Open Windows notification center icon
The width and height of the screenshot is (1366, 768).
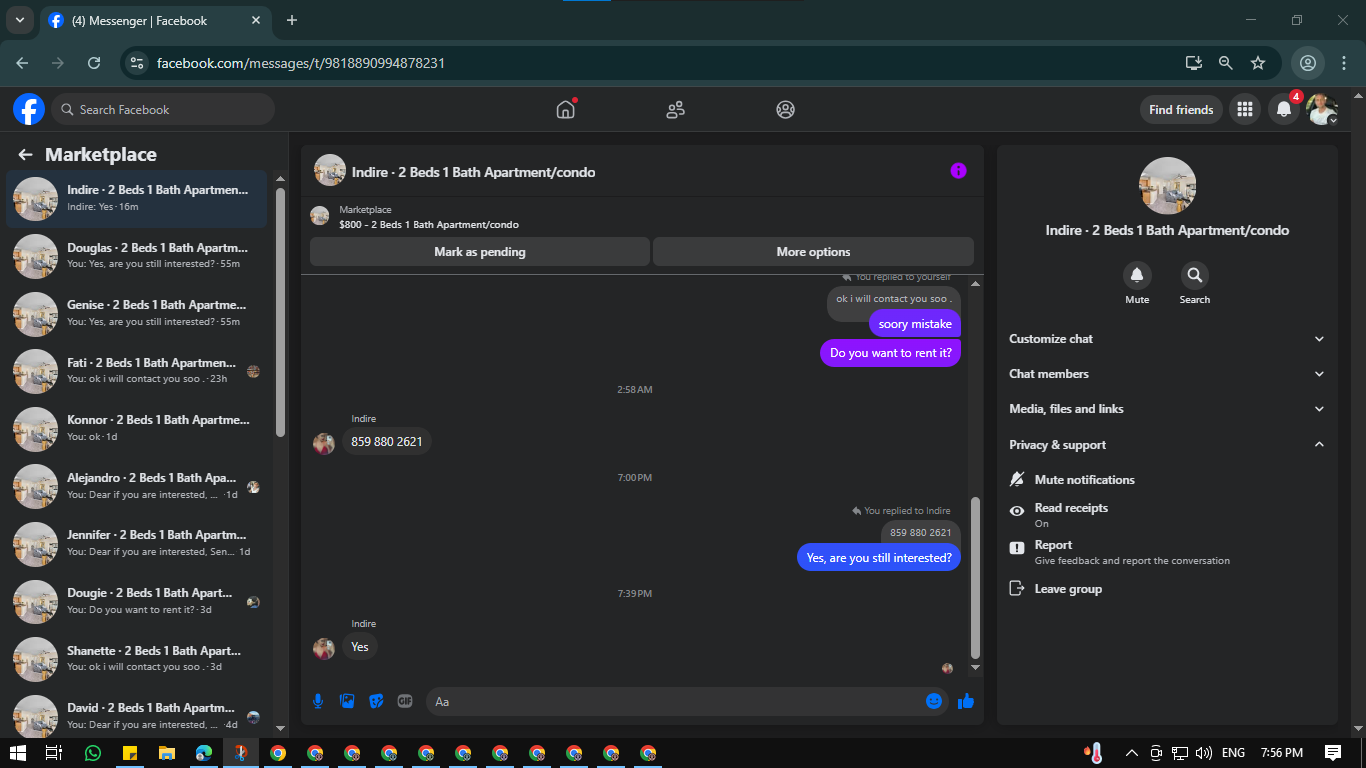tap(1332, 753)
